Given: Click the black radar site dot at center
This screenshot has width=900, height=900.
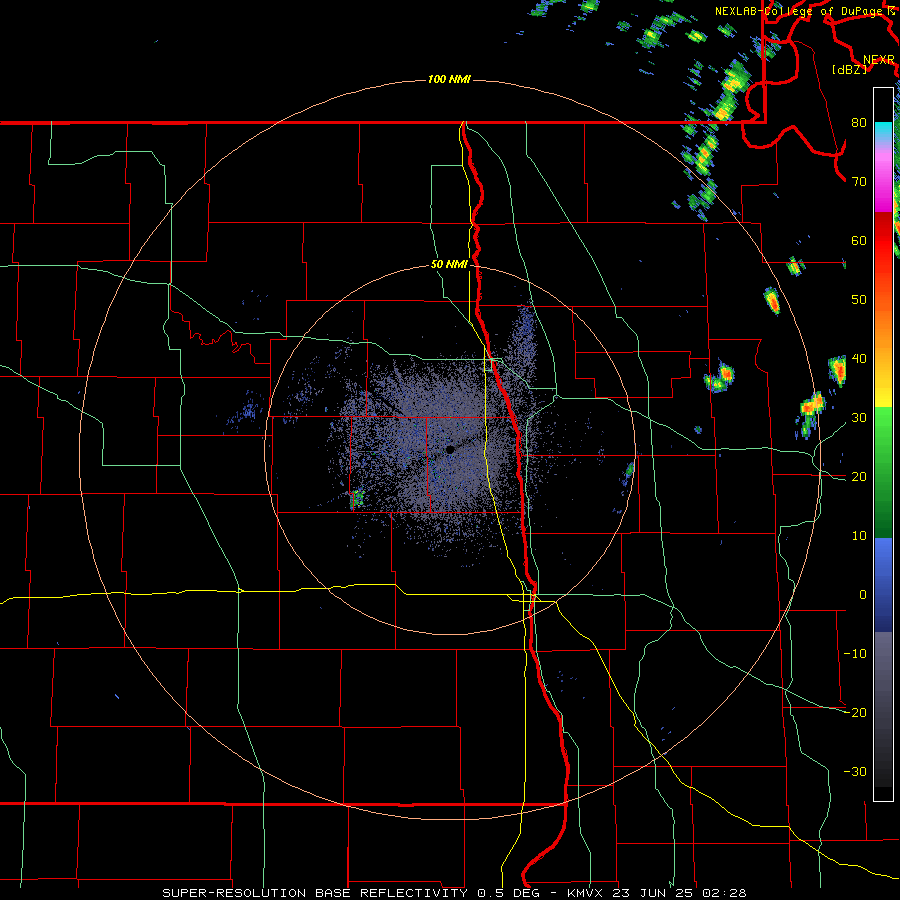Looking at the screenshot, I should [x=450, y=449].
